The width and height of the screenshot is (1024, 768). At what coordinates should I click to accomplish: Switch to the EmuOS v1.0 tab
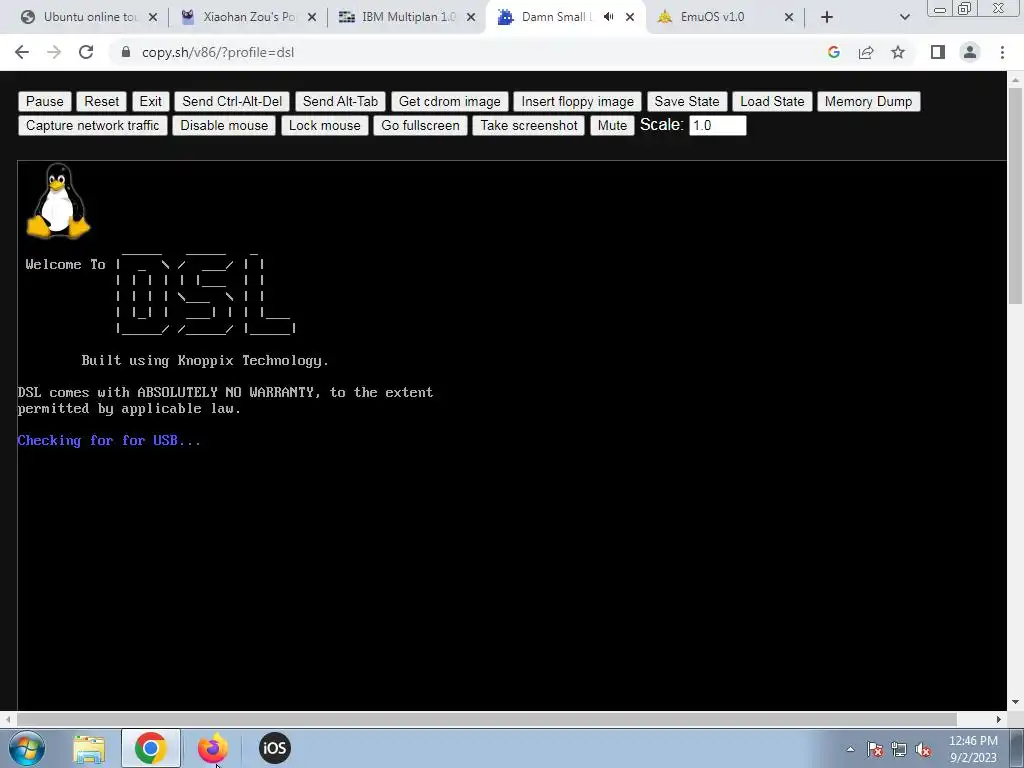[712, 17]
